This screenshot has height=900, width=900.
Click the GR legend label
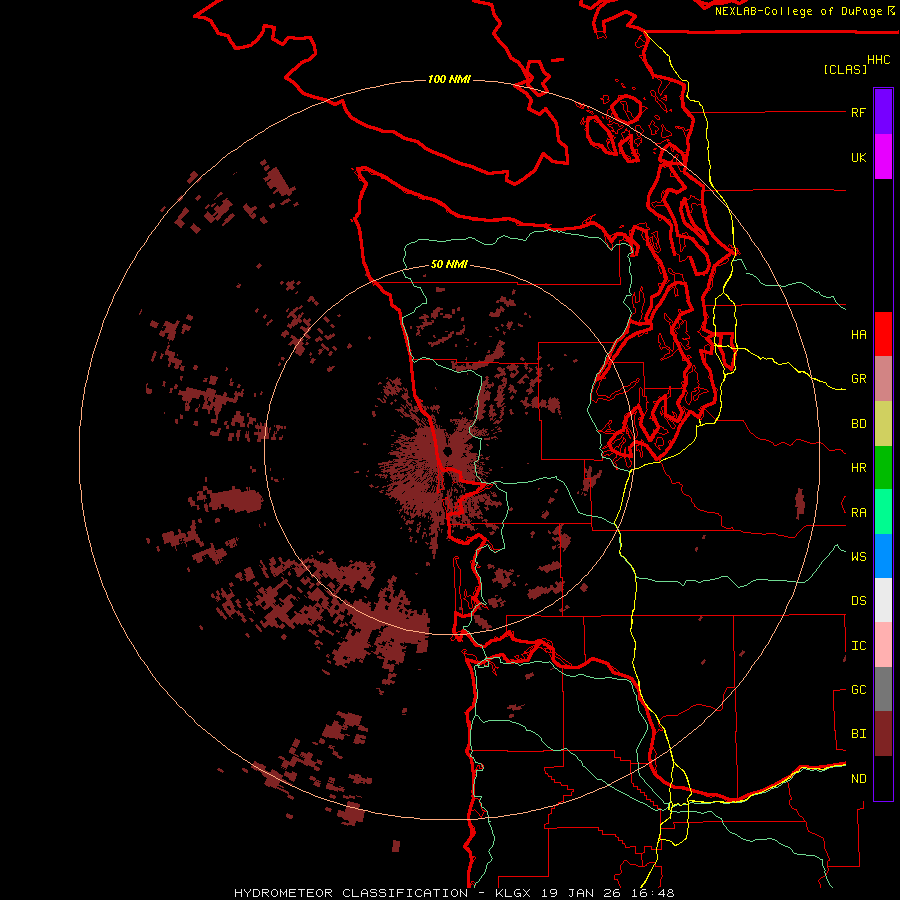[858, 379]
